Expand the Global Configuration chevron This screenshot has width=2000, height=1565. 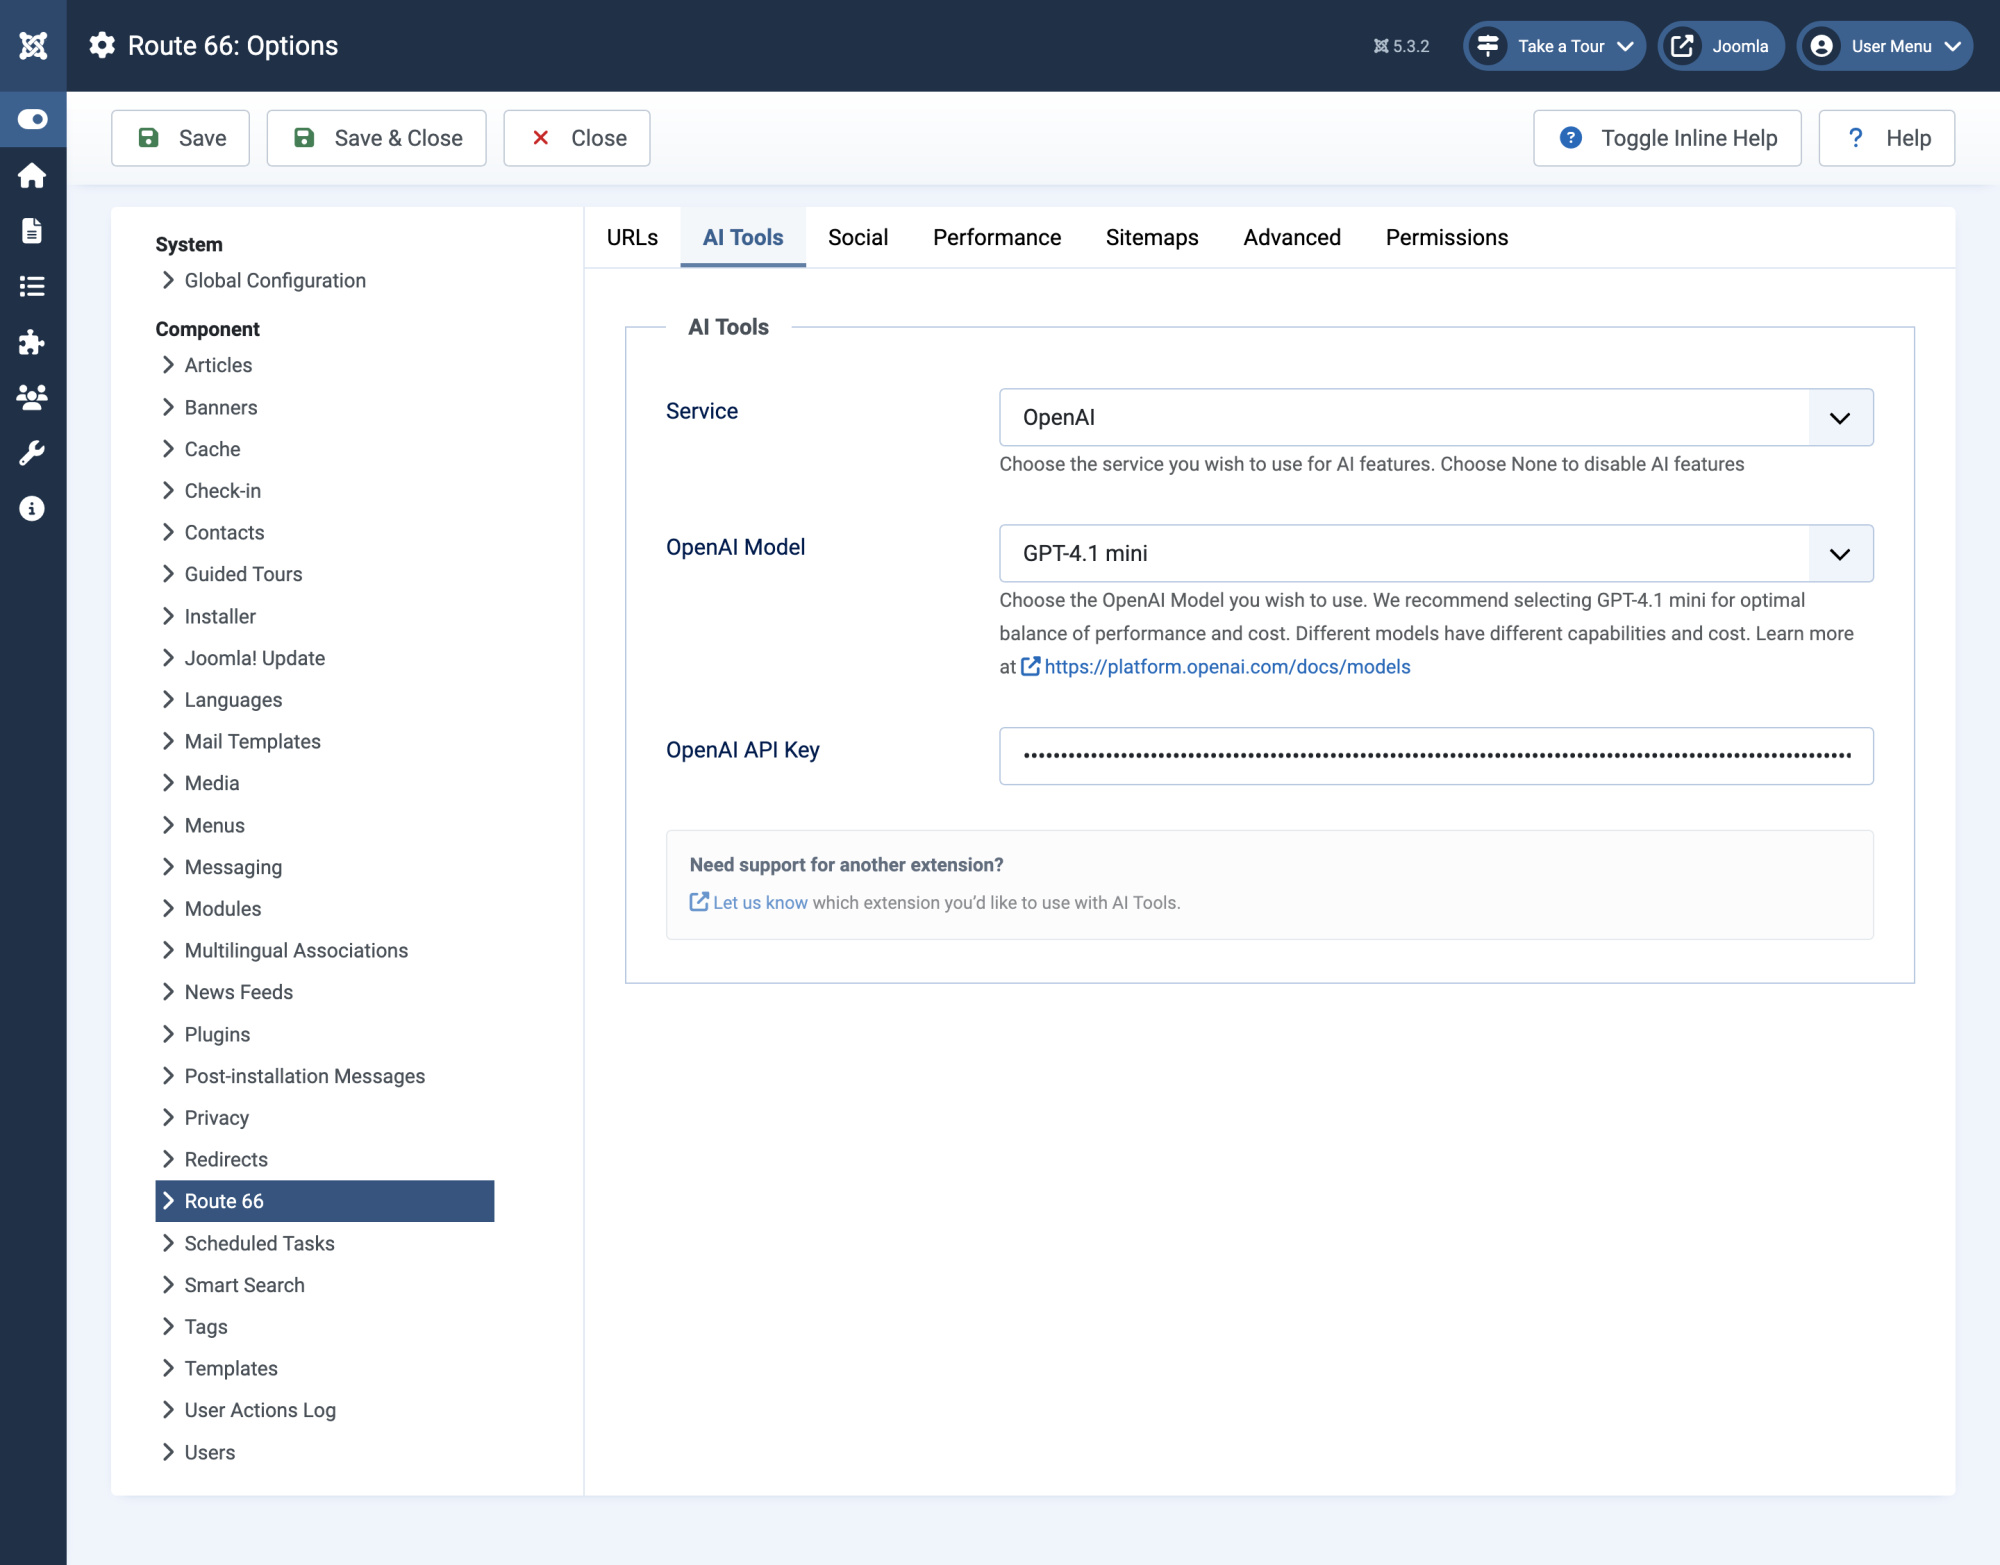(x=168, y=280)
